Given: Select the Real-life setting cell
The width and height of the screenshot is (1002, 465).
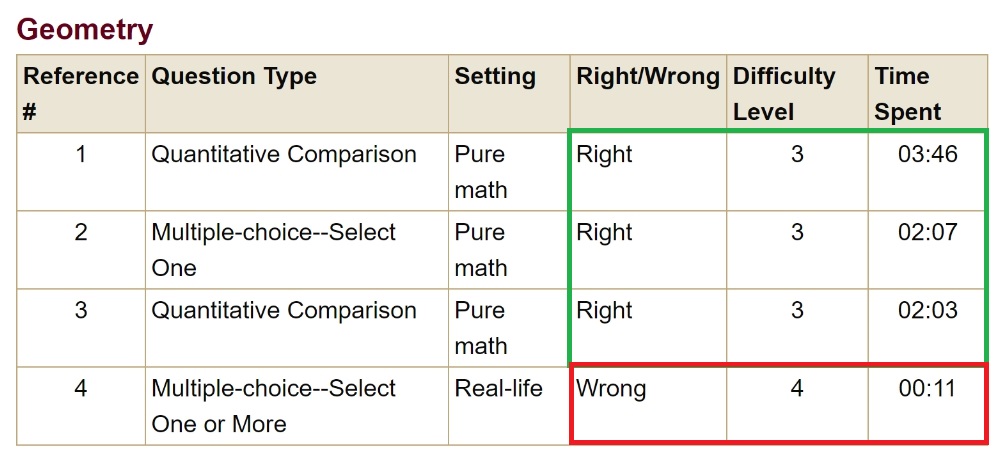Looking at the screenshot, I should coord(498,389).
